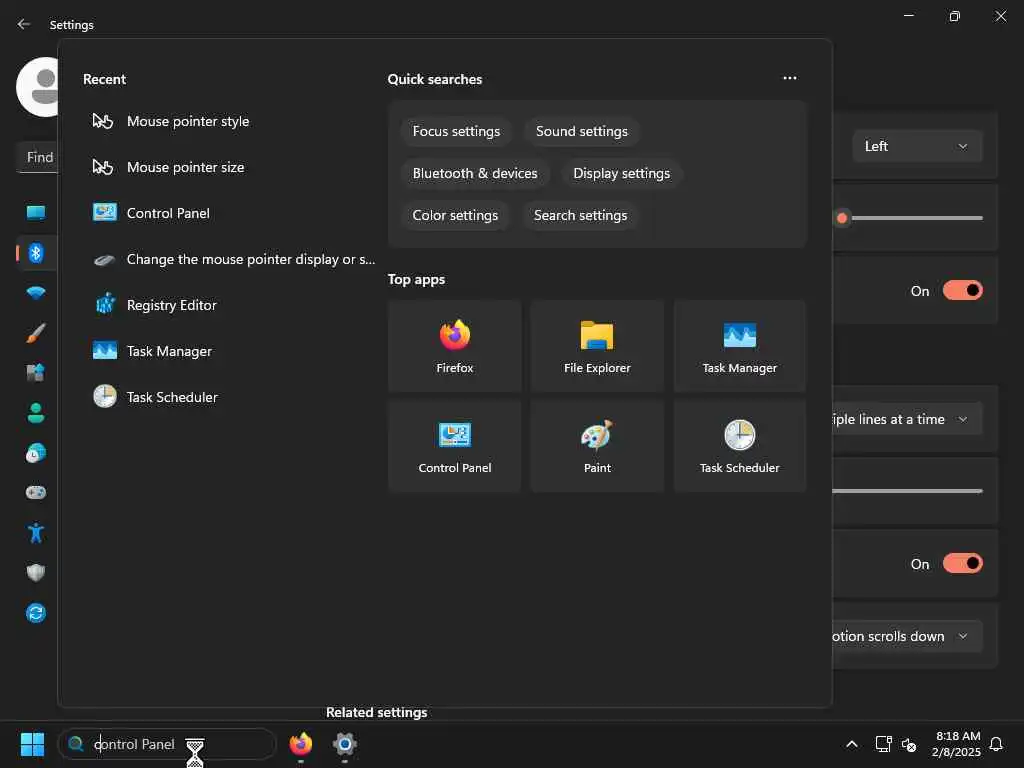Open Task Scheduler tile in Top apps

click(x=739, y=445)
